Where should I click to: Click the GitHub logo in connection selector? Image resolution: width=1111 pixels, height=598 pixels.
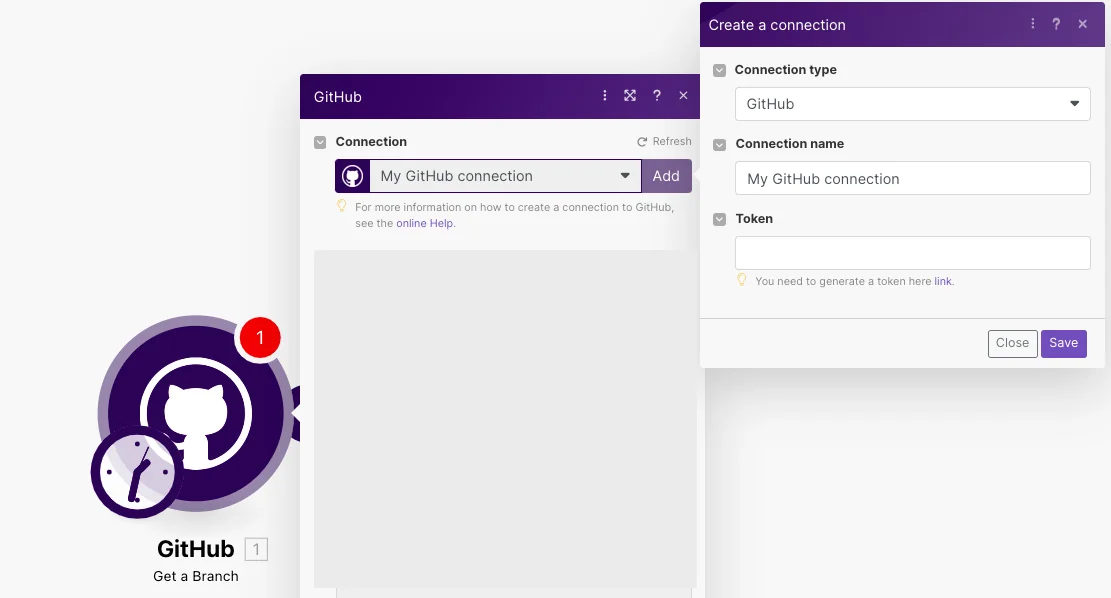click(353, 176)
